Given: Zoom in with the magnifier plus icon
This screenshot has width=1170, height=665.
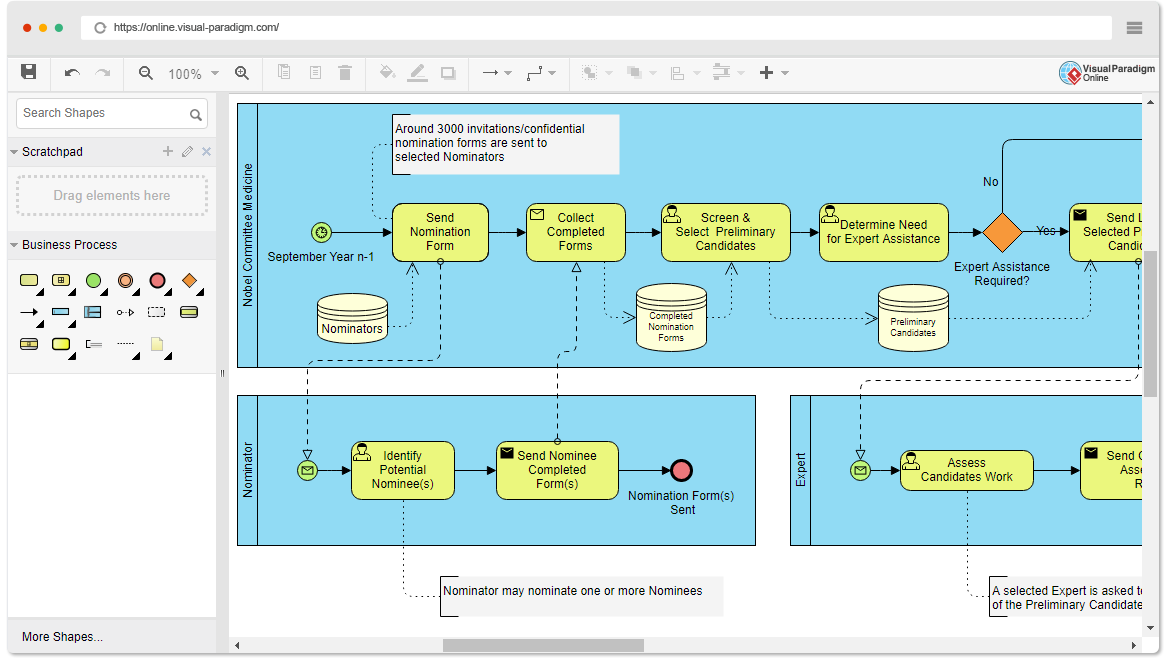Looking at the screenshot, I should [242, 72].
